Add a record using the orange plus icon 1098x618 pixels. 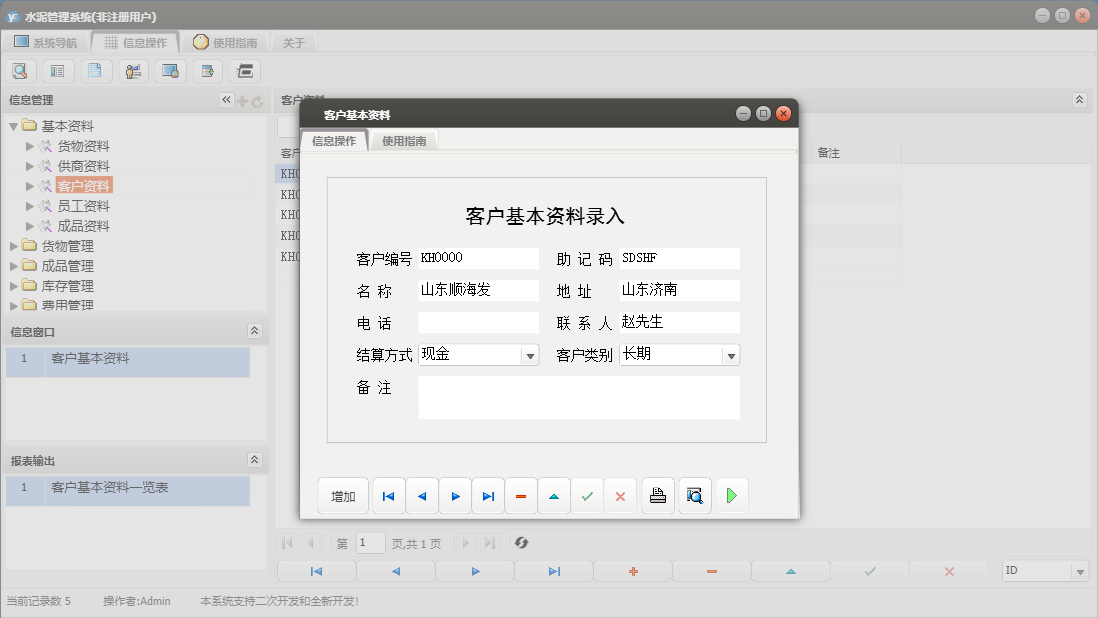click(634, 570)
